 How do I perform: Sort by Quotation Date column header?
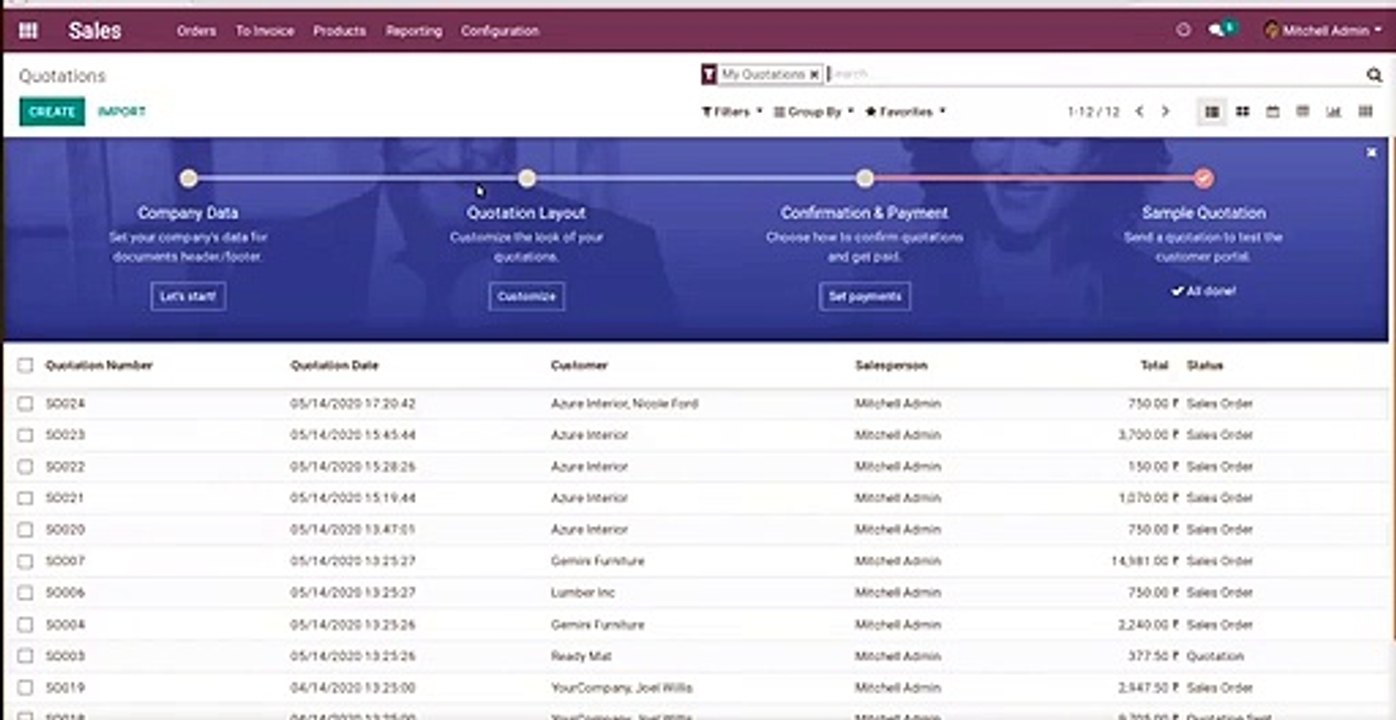(x=335, y=366)
